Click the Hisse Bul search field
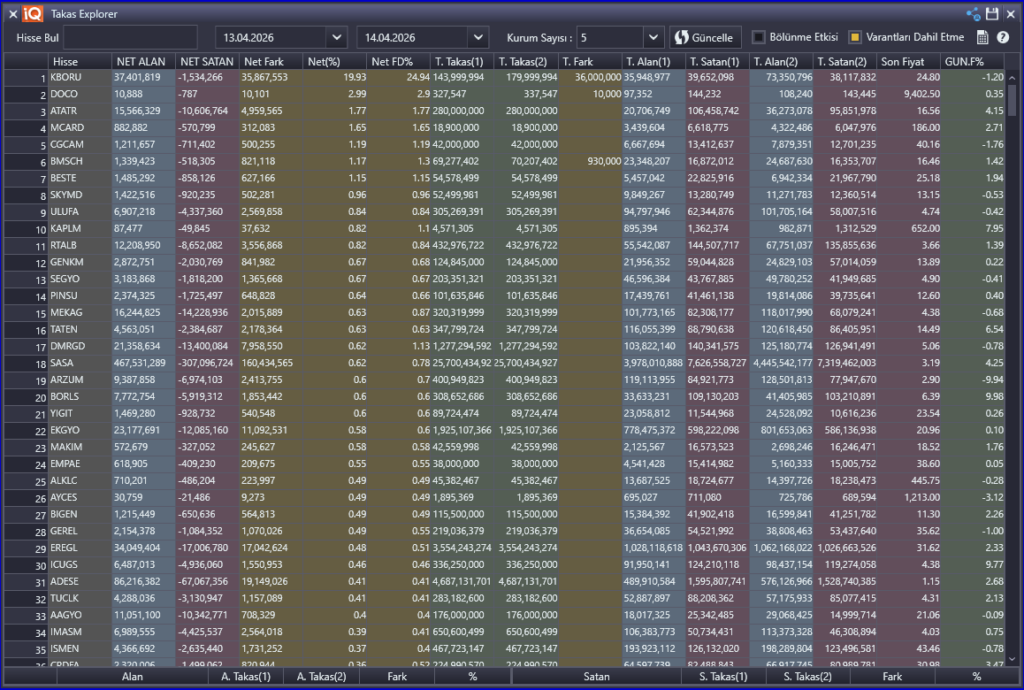Screen dimensions: 1024x690 click(x=135, y=38)
